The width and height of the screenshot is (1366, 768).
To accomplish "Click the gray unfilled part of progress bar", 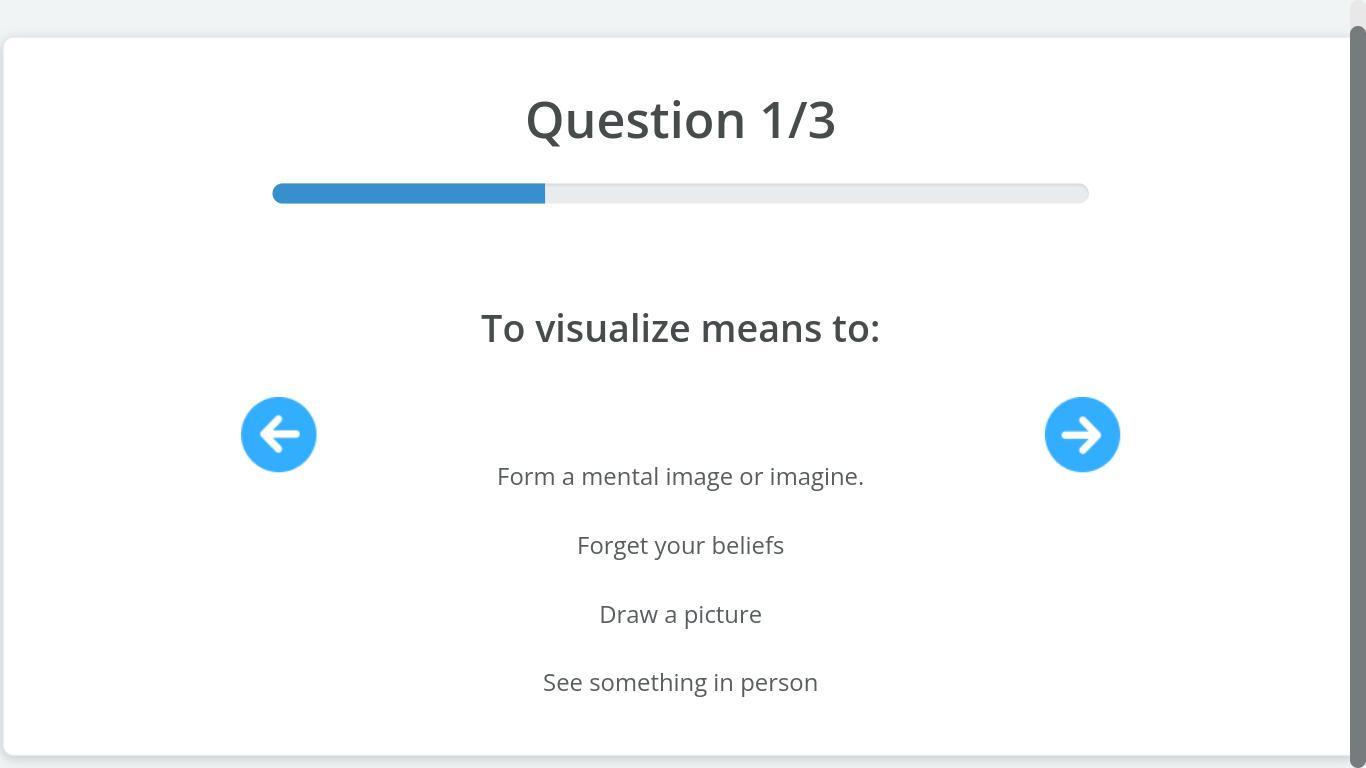I will [x=816, y=193].
